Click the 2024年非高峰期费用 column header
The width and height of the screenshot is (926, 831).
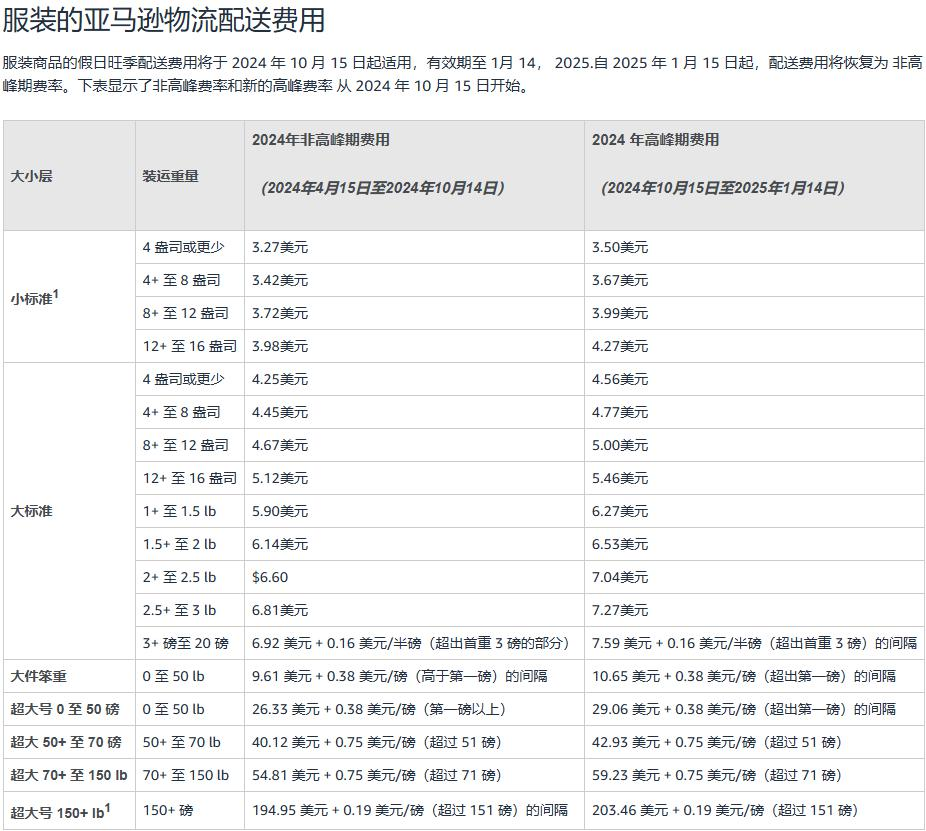330,141
